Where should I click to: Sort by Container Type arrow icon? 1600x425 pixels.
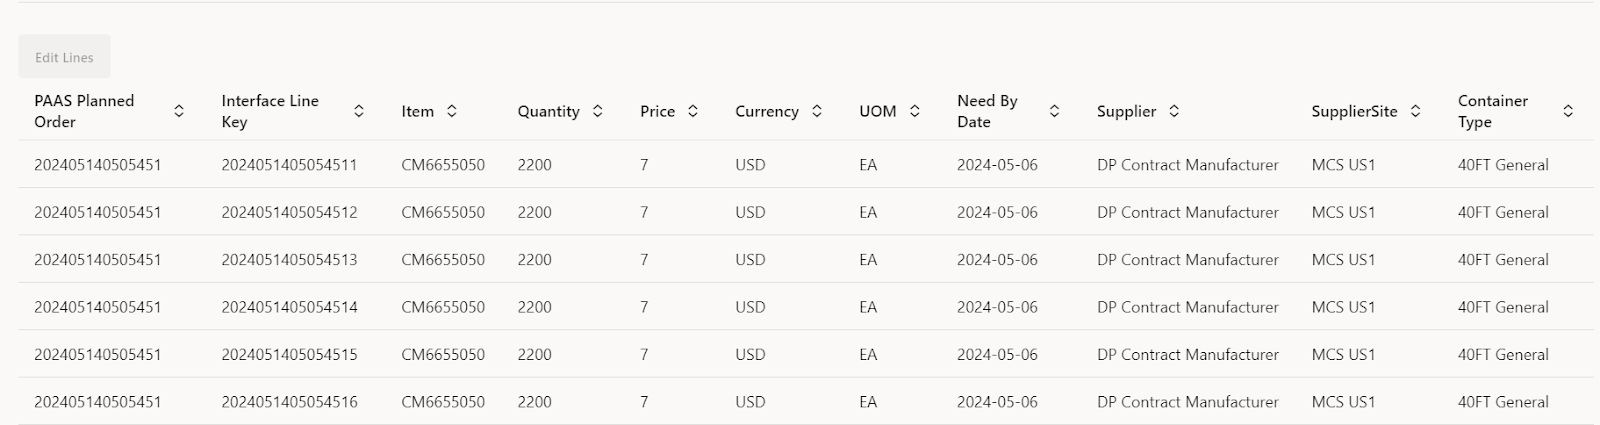[x=1568, y=111]
